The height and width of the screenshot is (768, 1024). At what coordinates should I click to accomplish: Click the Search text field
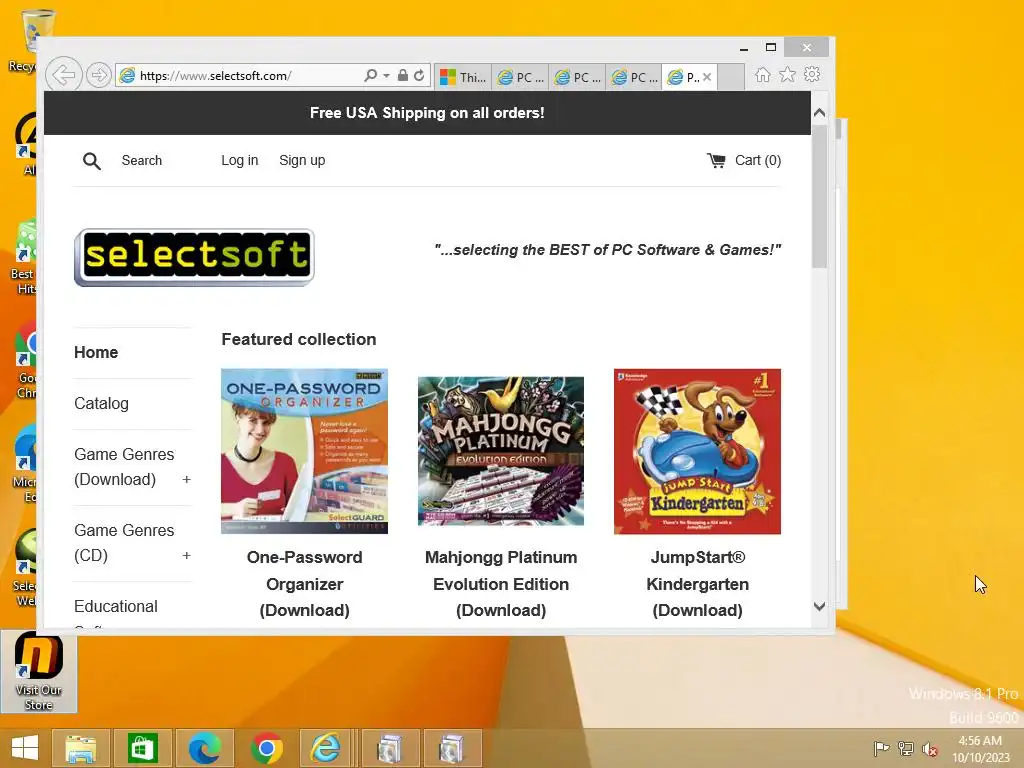(142, 161)
